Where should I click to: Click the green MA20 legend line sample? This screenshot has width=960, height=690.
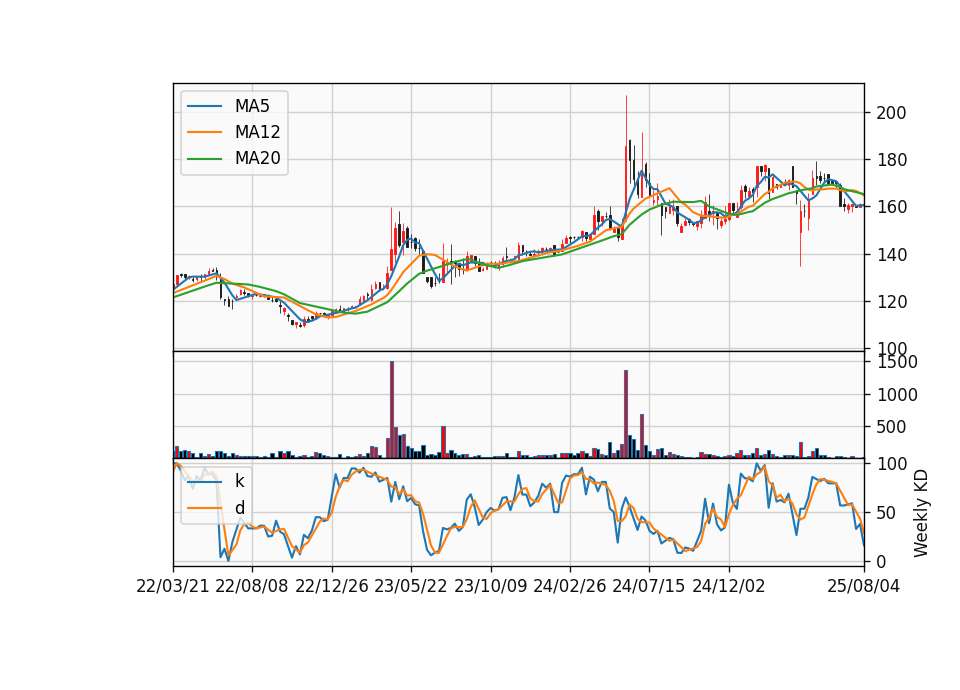coord(204,159)
